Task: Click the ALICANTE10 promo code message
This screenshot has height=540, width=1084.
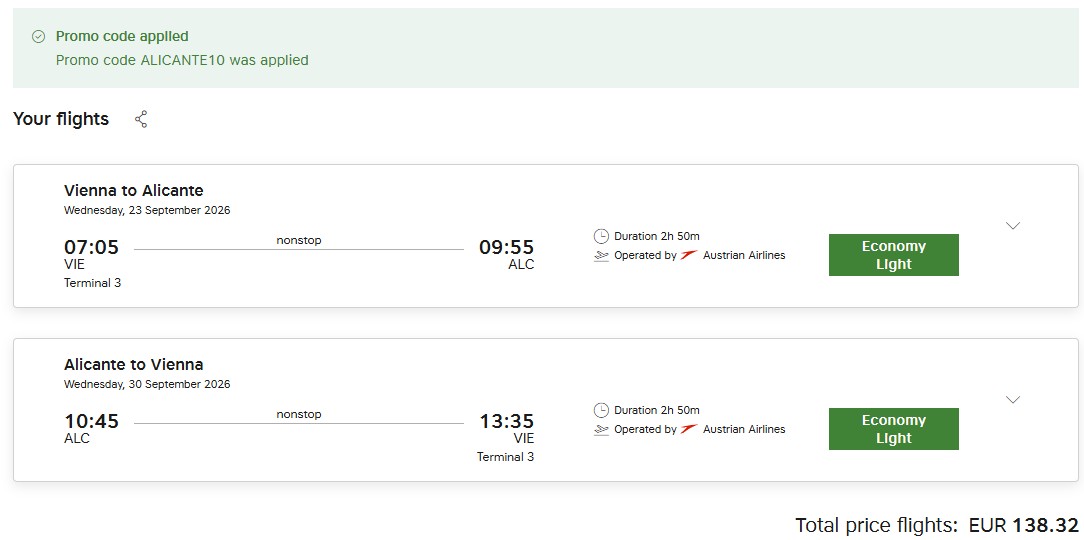Action: pos(182,60)
